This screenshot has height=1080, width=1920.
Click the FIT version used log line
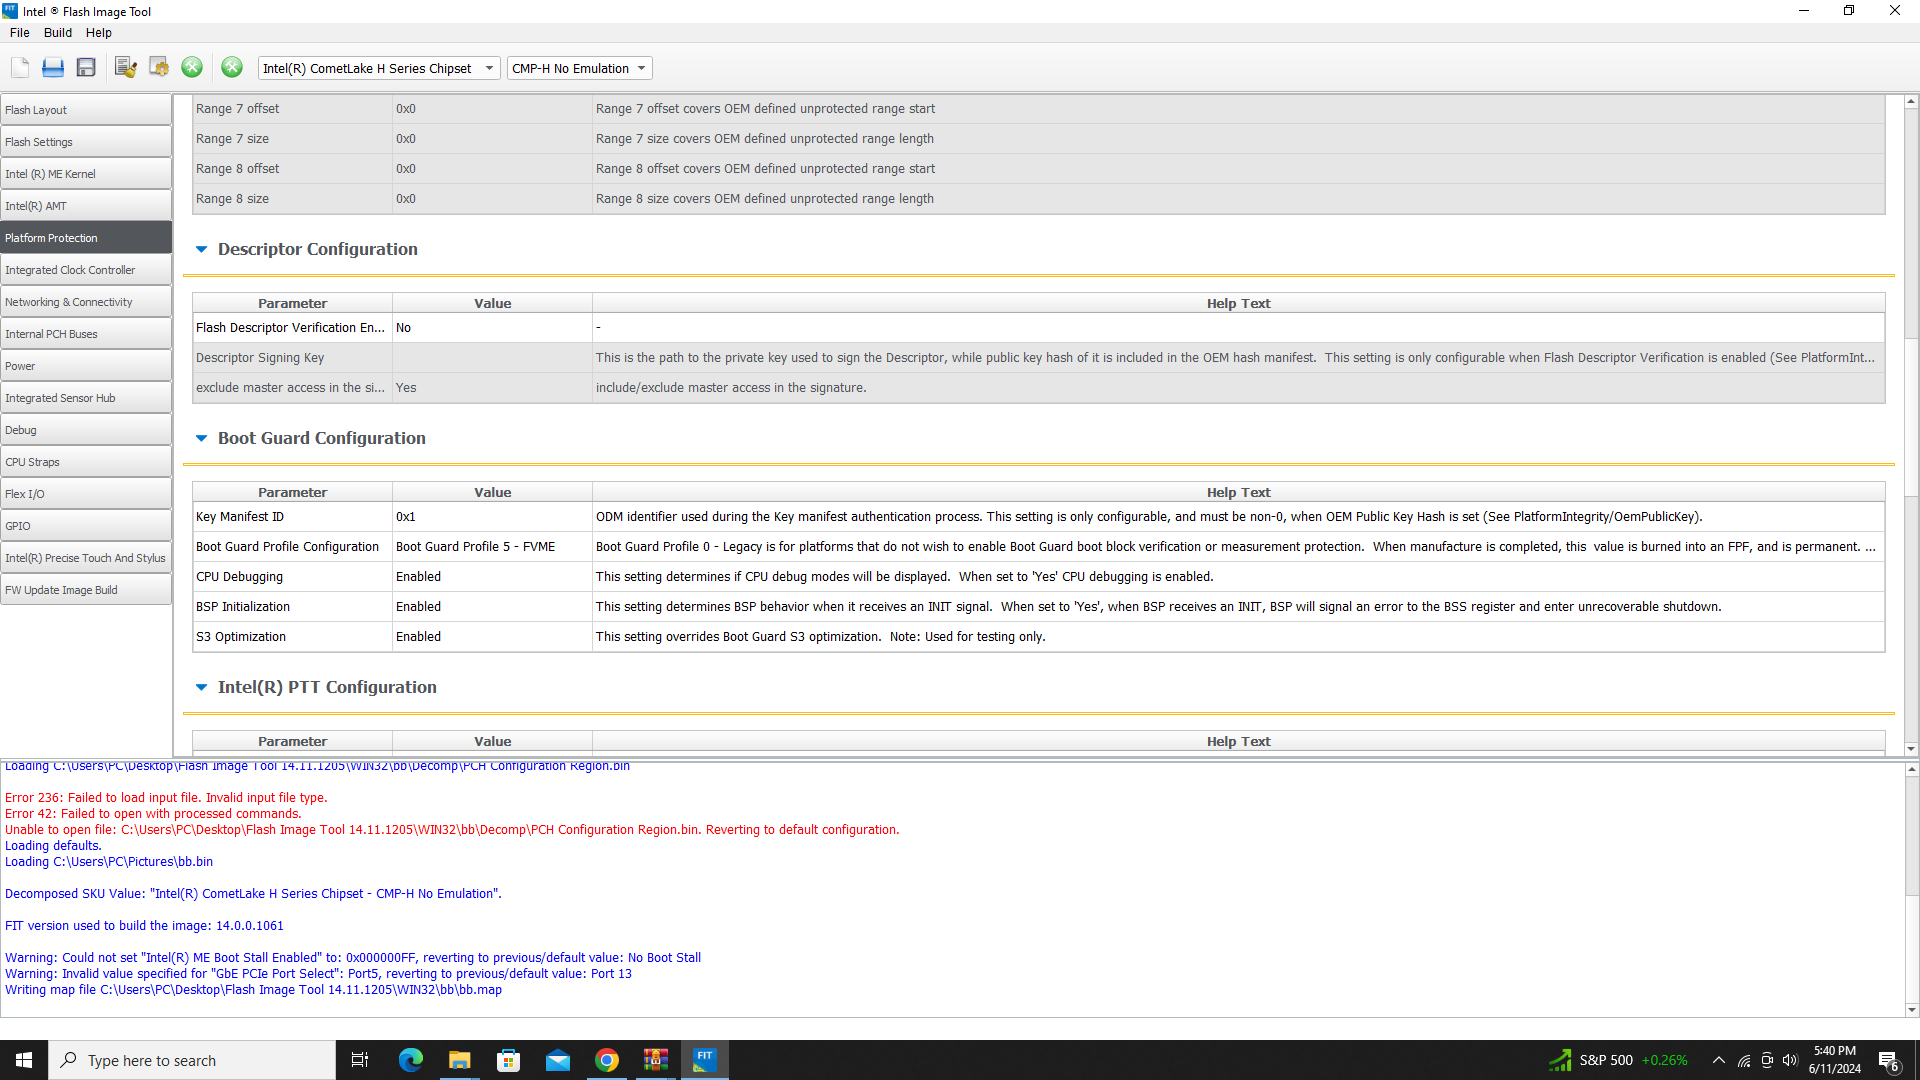pyautogui.click(x=144, y=926)
